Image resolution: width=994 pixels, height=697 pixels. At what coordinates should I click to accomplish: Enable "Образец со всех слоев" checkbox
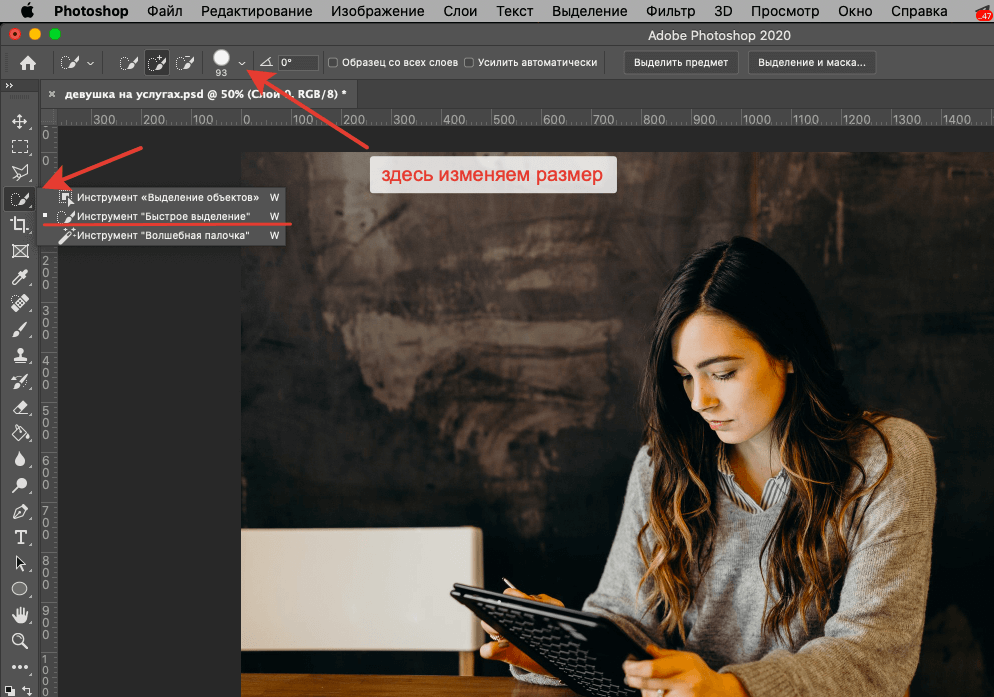[x=334, y=63]
